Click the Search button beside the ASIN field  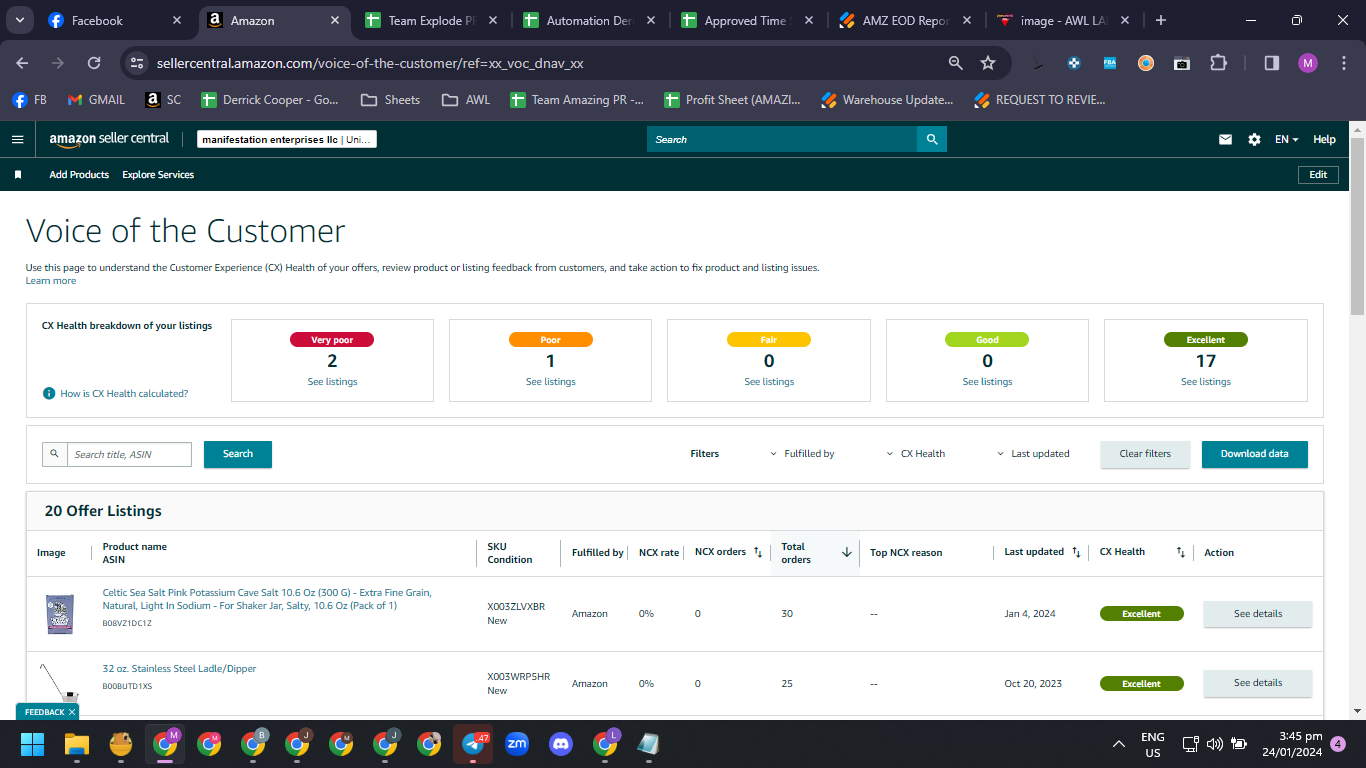(x=238, y=454)
